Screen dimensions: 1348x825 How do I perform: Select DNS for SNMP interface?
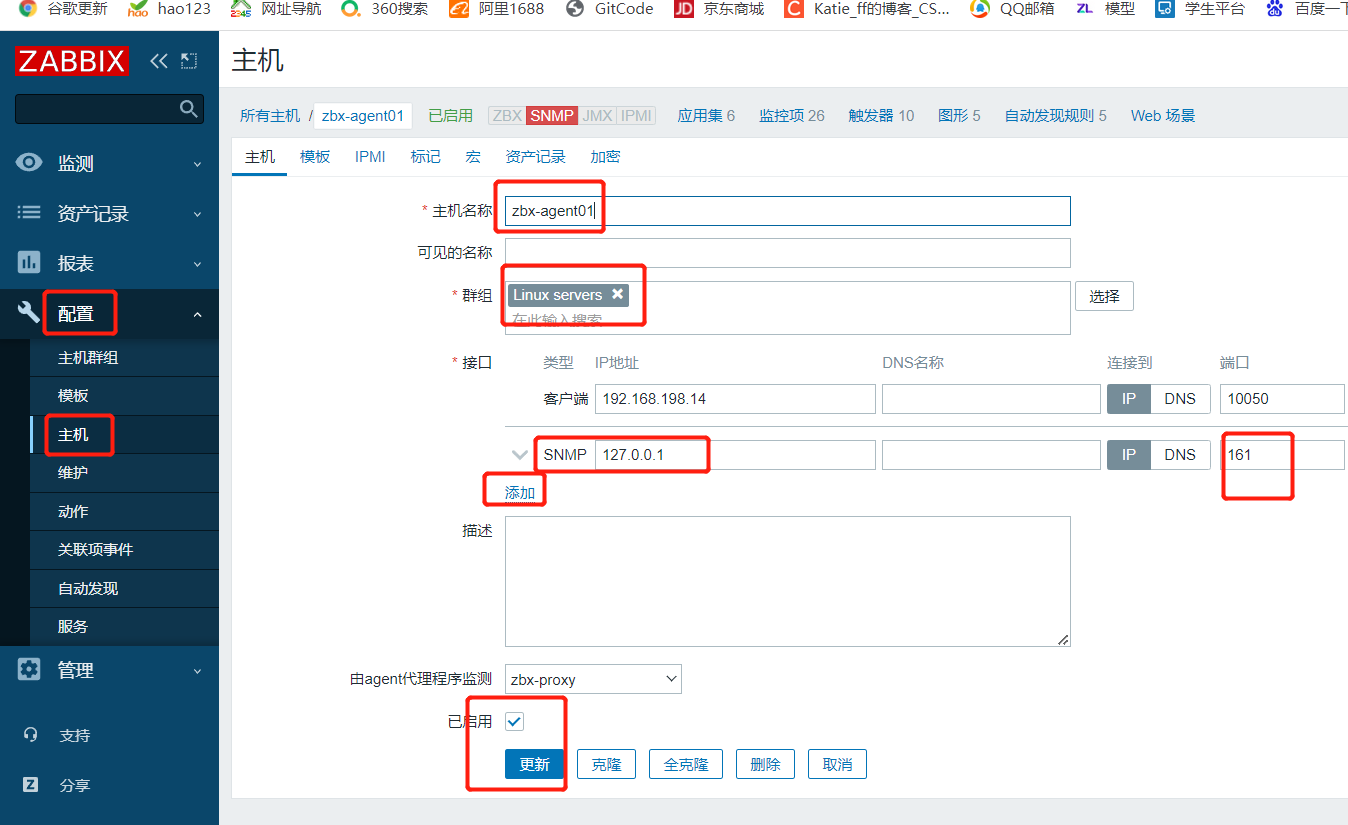point(1180,454)
